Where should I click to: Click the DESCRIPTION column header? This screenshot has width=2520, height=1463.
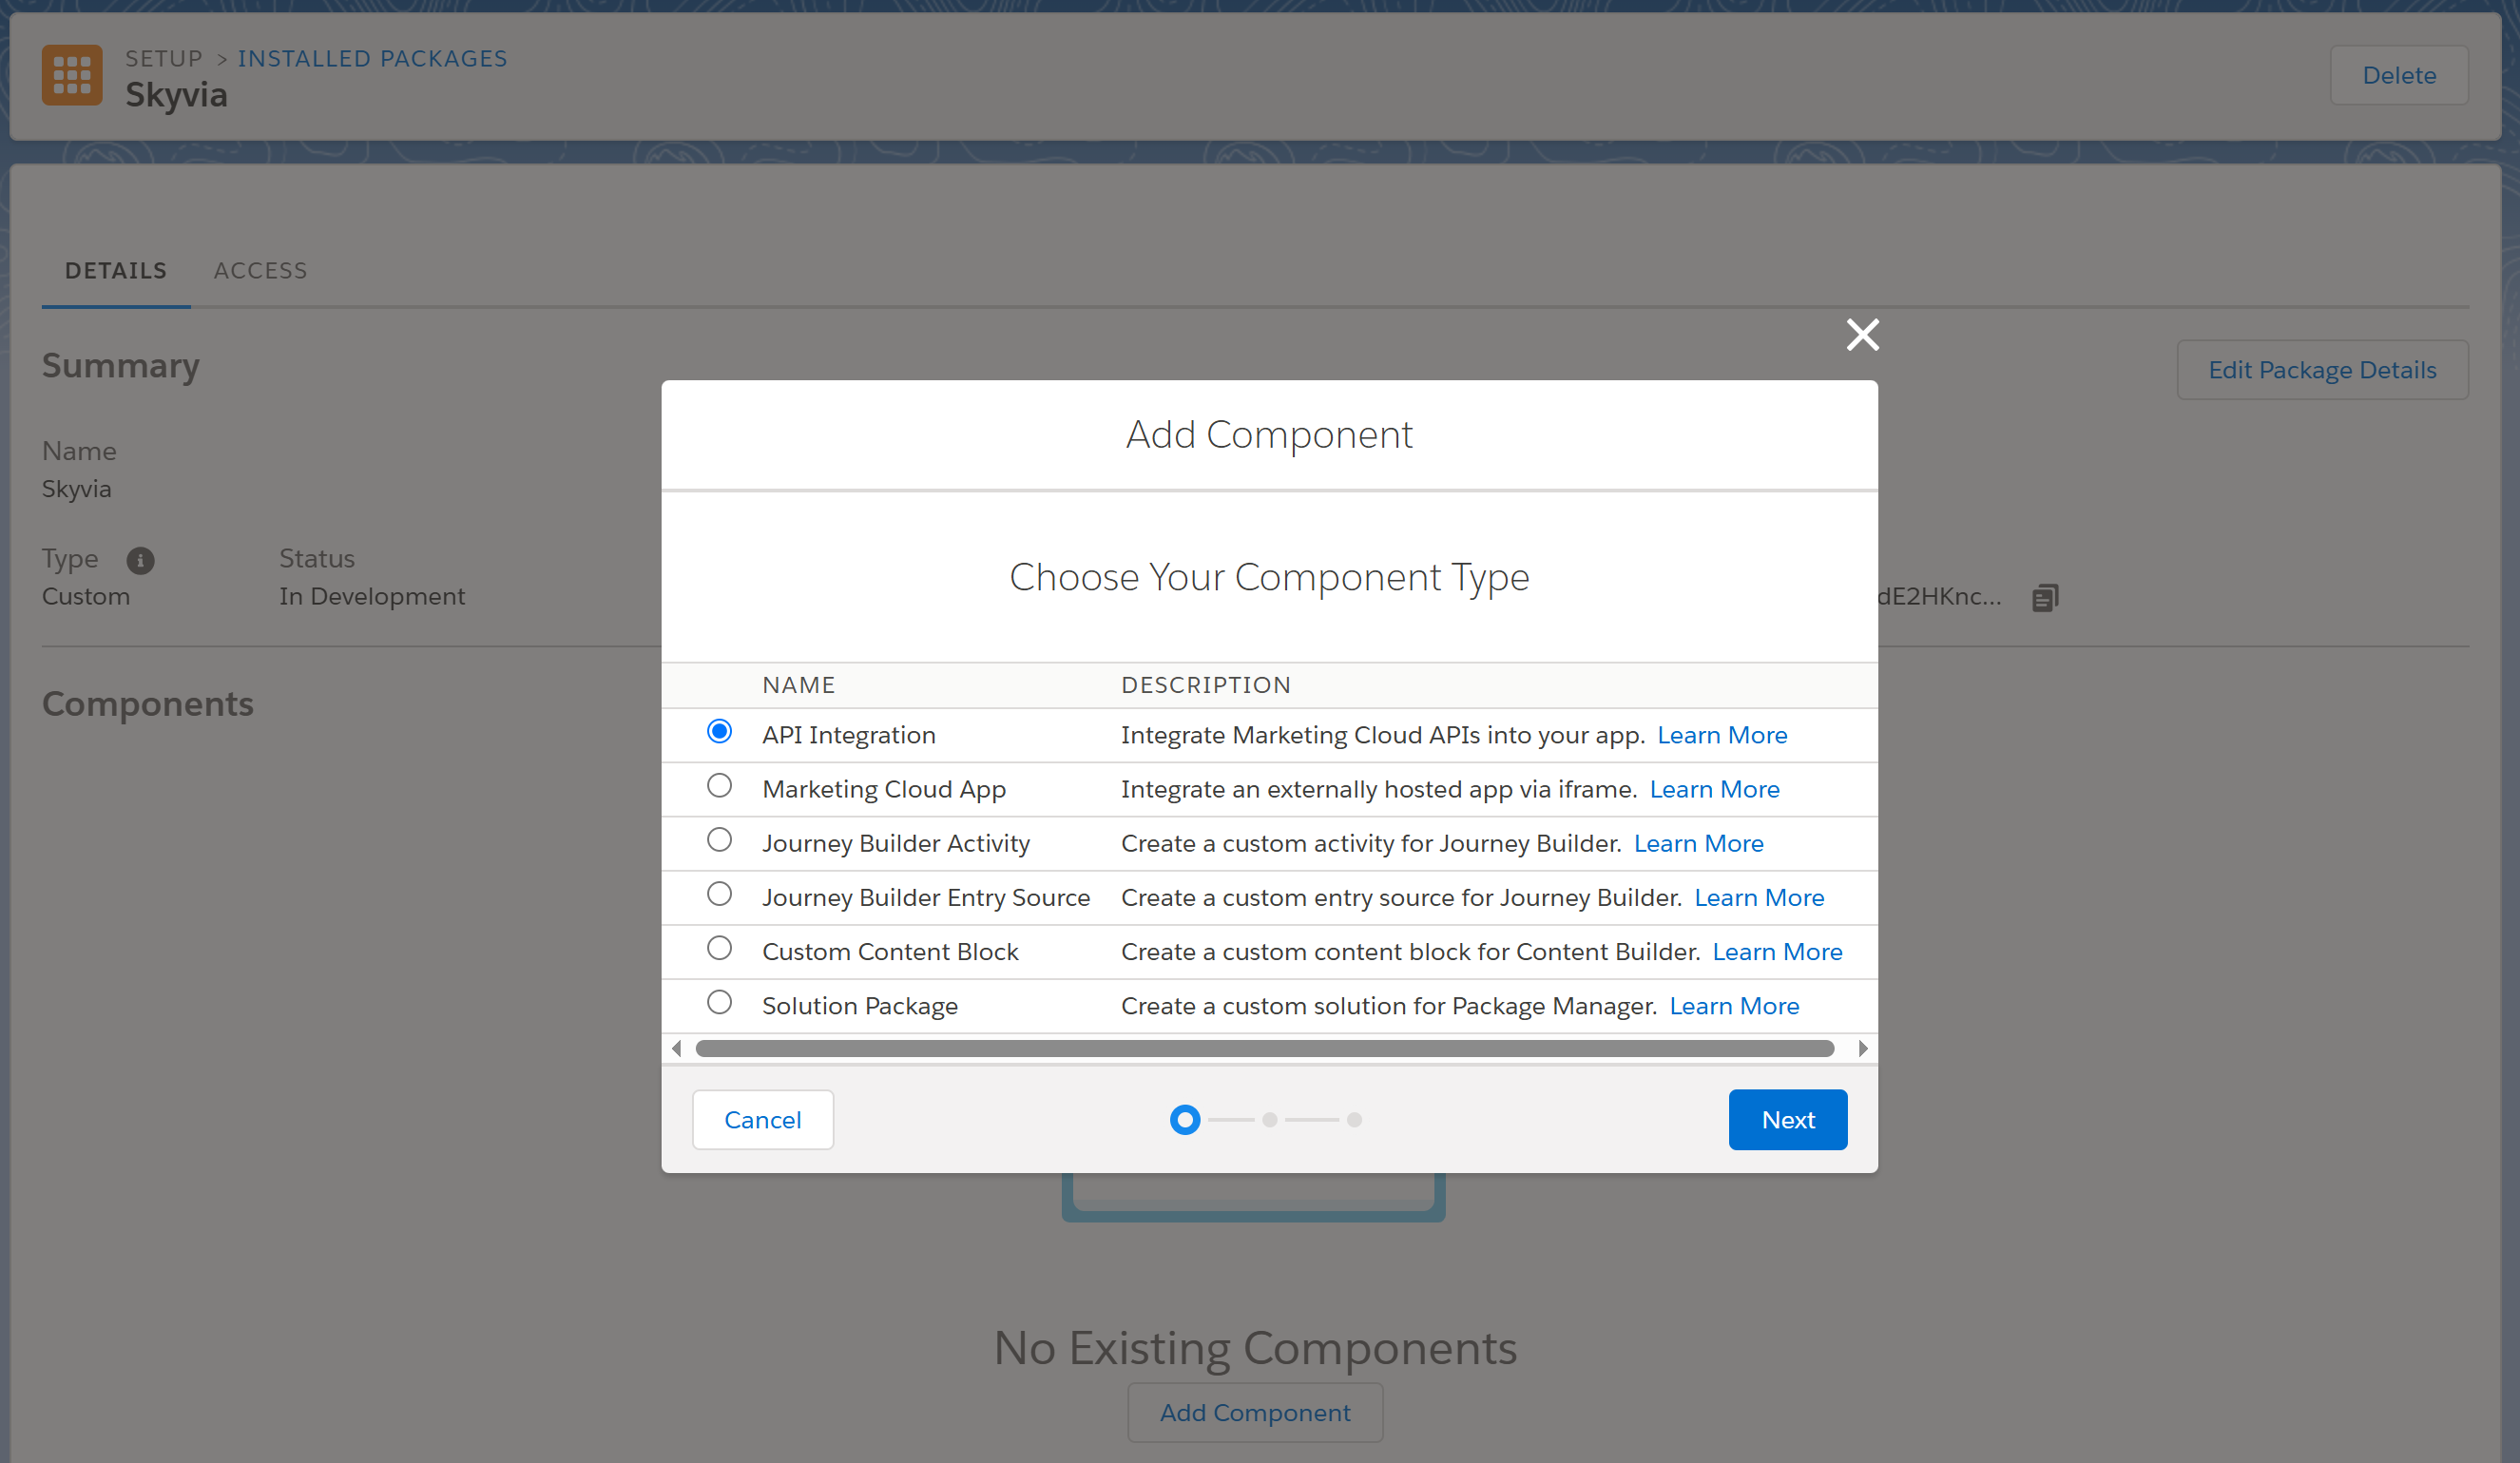1206,685
